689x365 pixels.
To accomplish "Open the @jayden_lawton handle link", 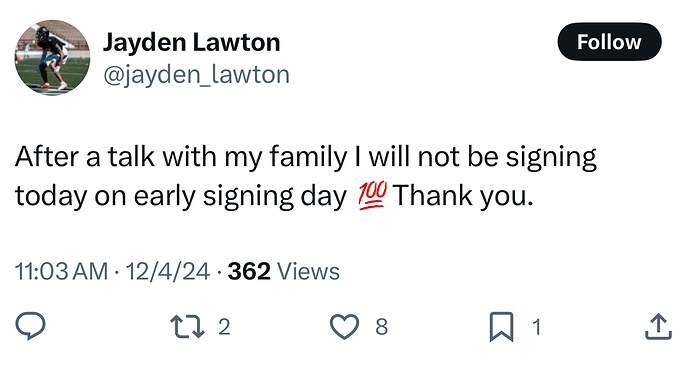I will point(196,75).
